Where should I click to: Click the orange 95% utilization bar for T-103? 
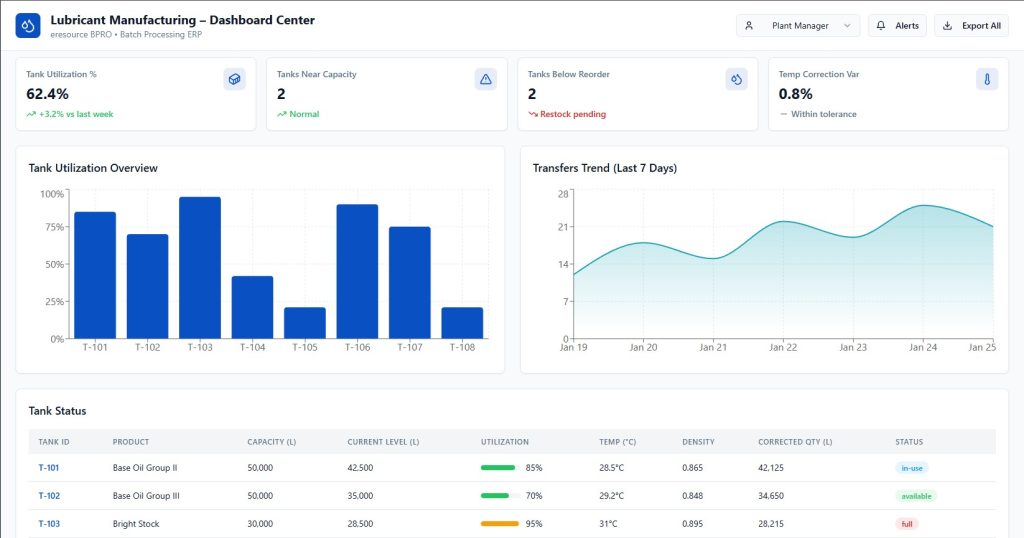pyautogui.click(x=499, y=524)
